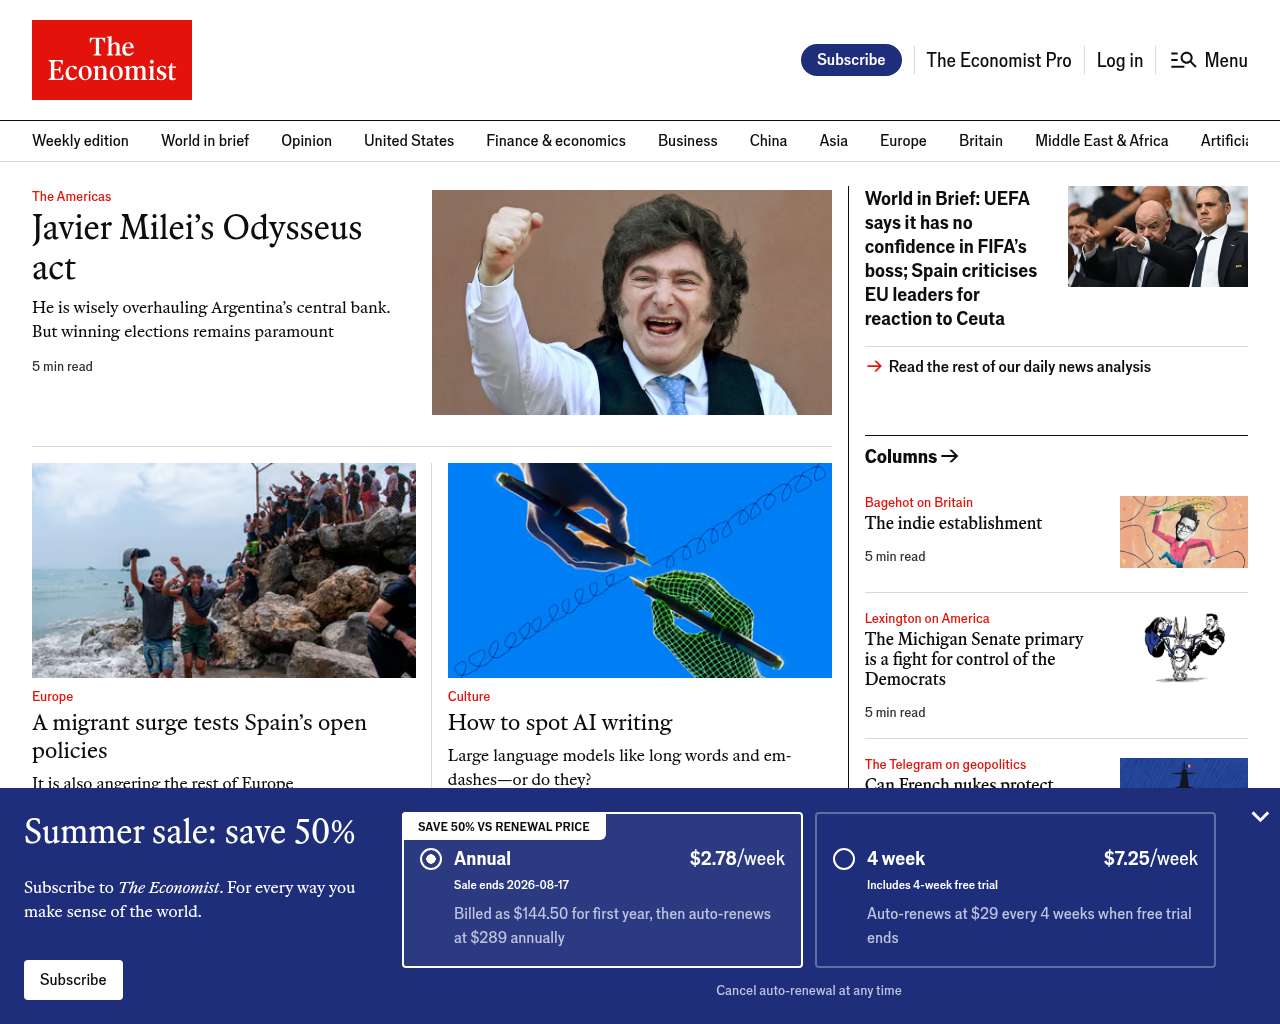Viewport: 1280px width, 1024px height.
Task: Select the 4 week subscription option
Action: pyautogui.click(x=1015, y=890)
